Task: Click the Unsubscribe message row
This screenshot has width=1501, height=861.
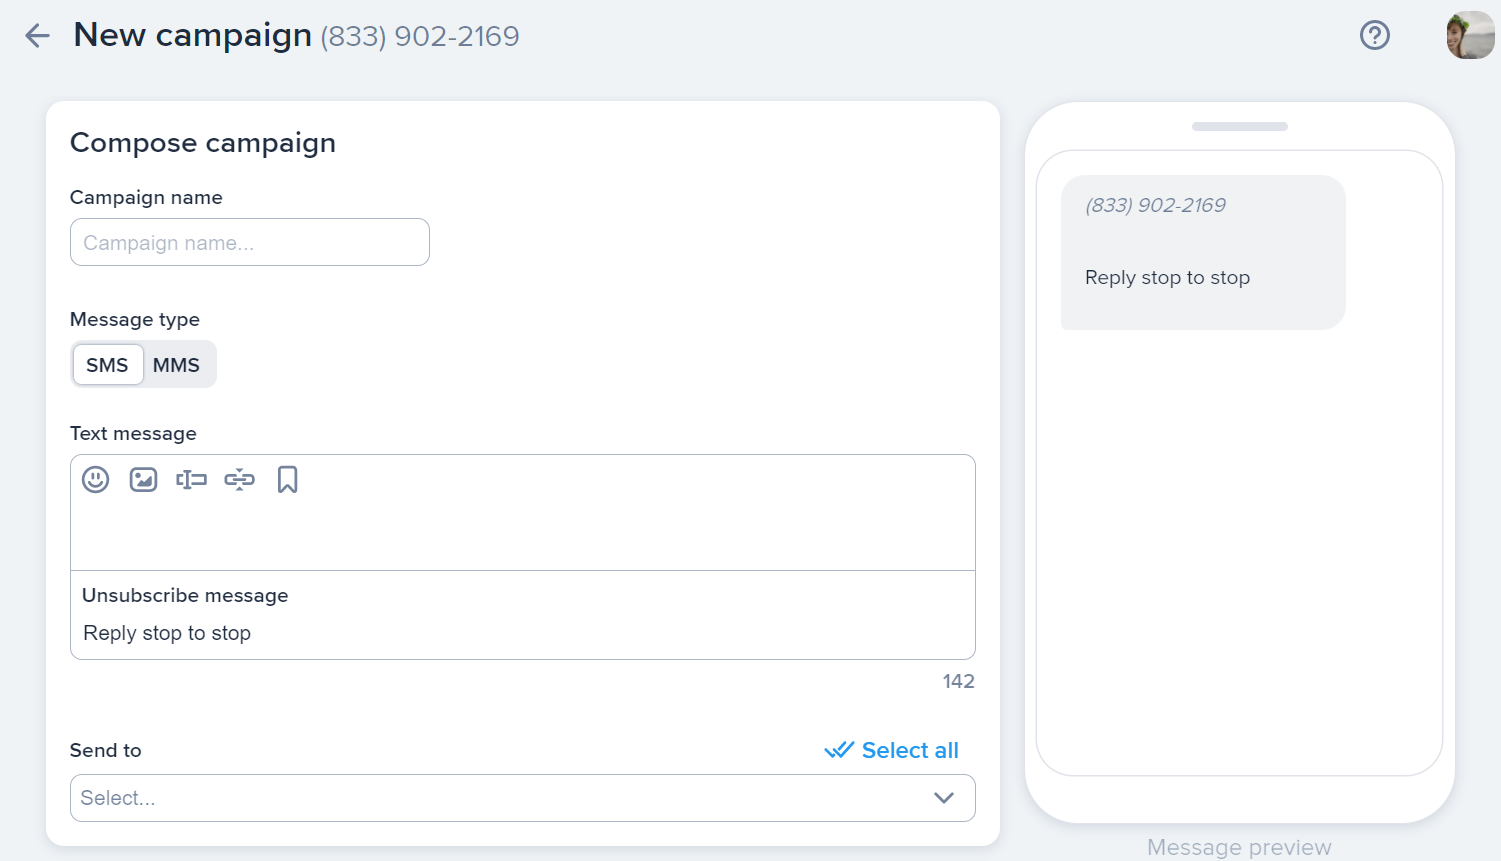Action: point(522,615)
